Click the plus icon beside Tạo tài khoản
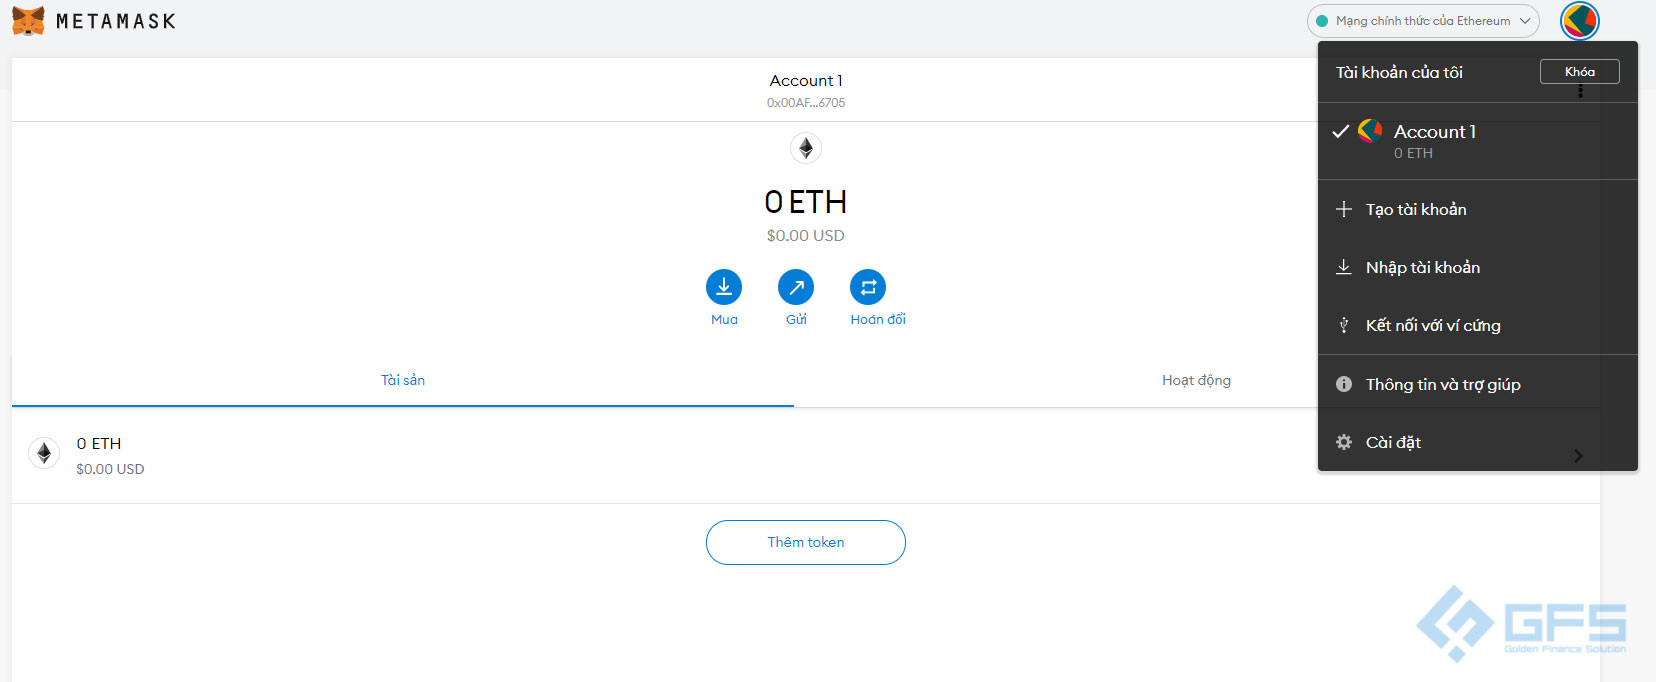 [x=1344, y=209]
